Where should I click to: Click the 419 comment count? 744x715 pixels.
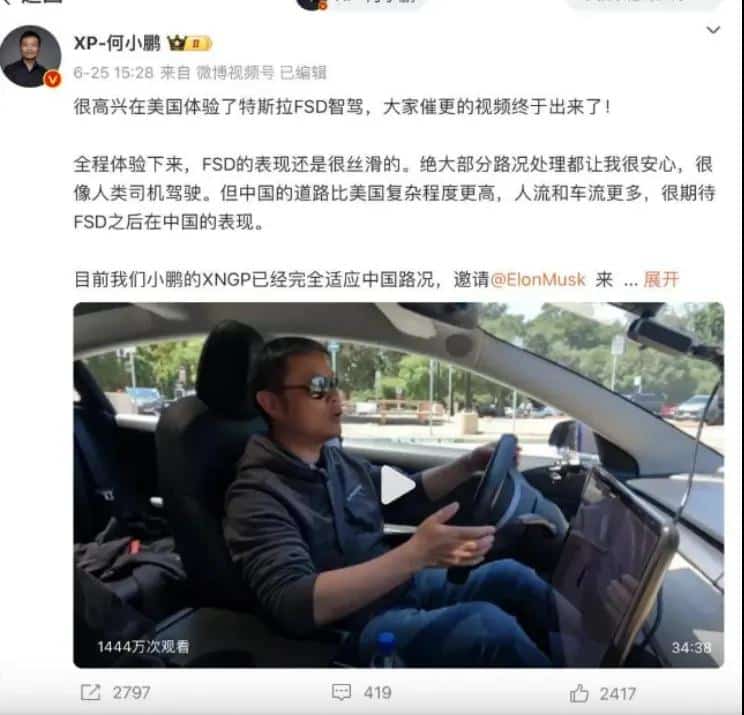pos(377,693)
